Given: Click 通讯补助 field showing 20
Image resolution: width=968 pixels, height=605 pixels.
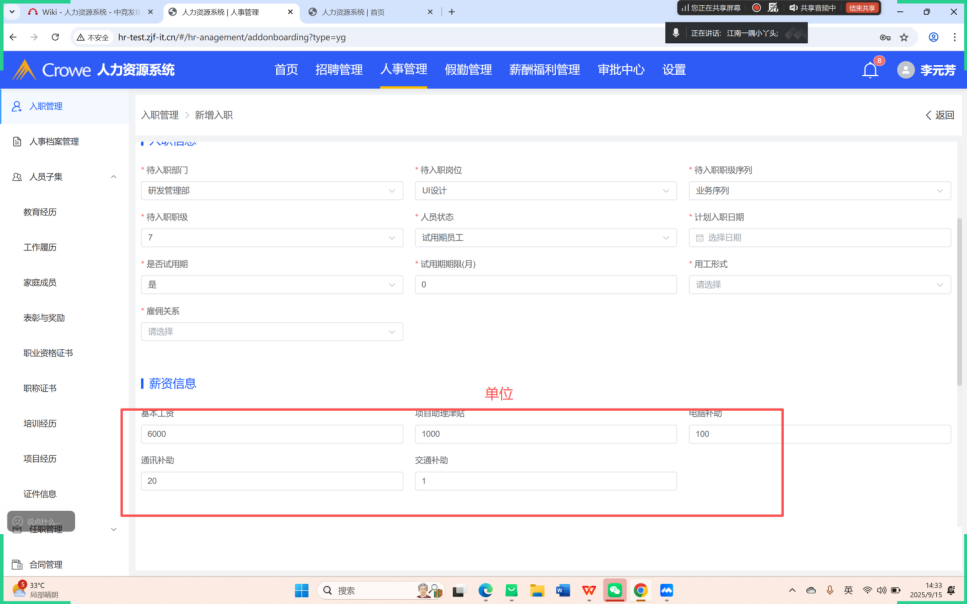Looking at the screenshot, I should (x=272, y=481).
